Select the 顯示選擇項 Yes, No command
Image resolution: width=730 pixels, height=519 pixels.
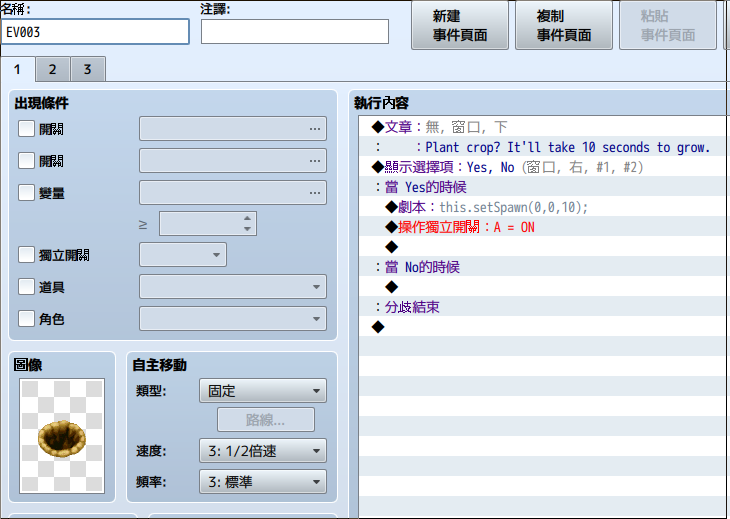tap(544, 167)
